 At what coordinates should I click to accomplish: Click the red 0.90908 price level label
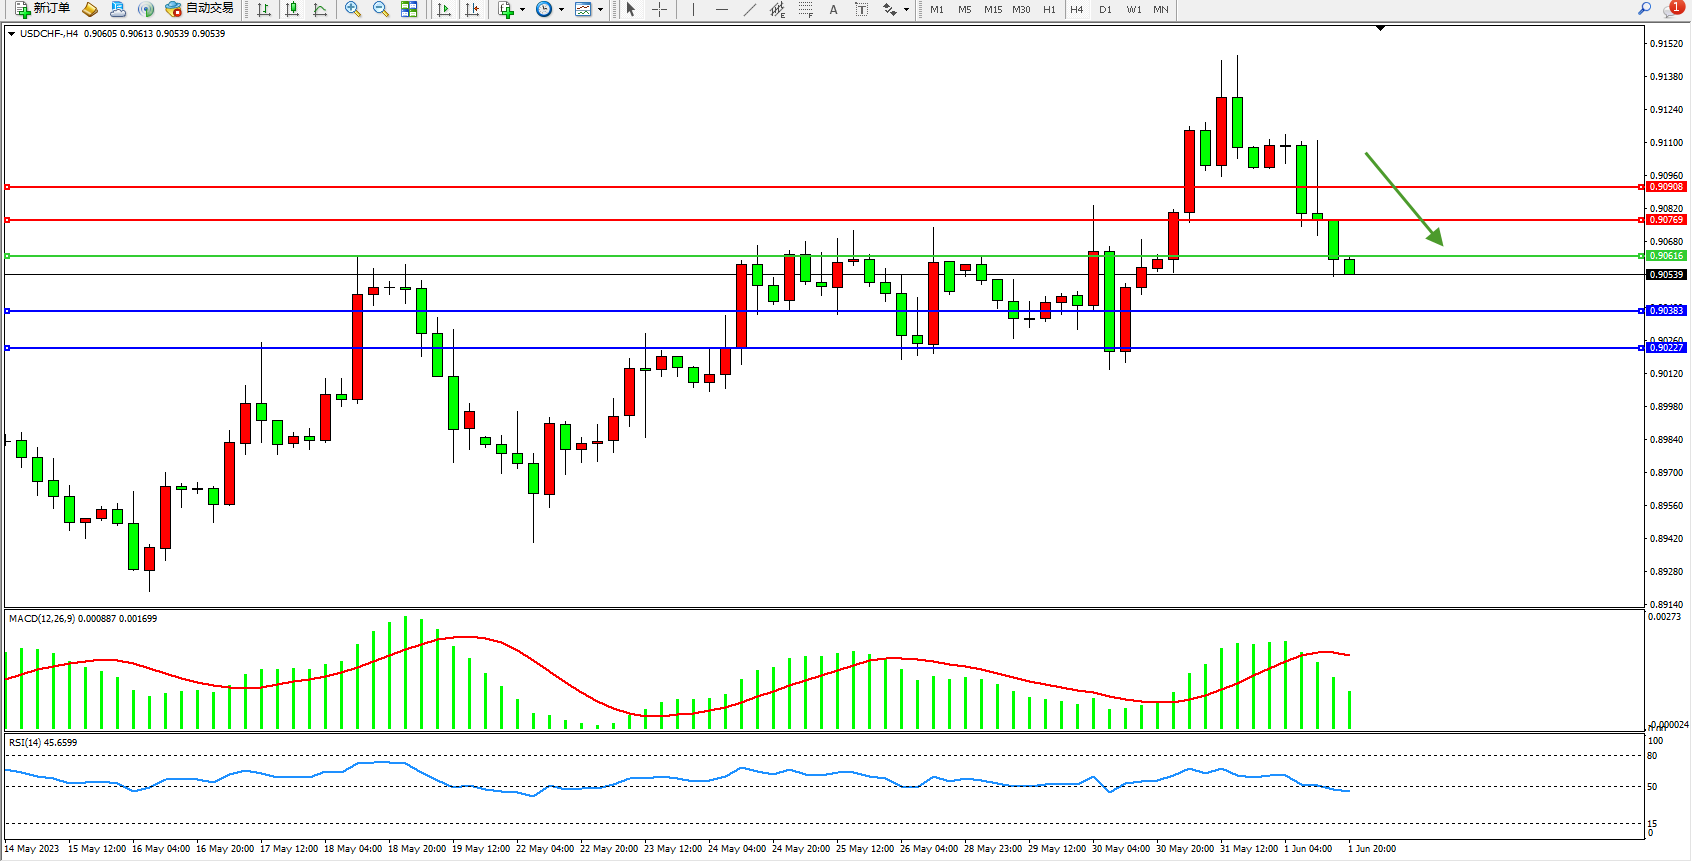coord(1666,187)
